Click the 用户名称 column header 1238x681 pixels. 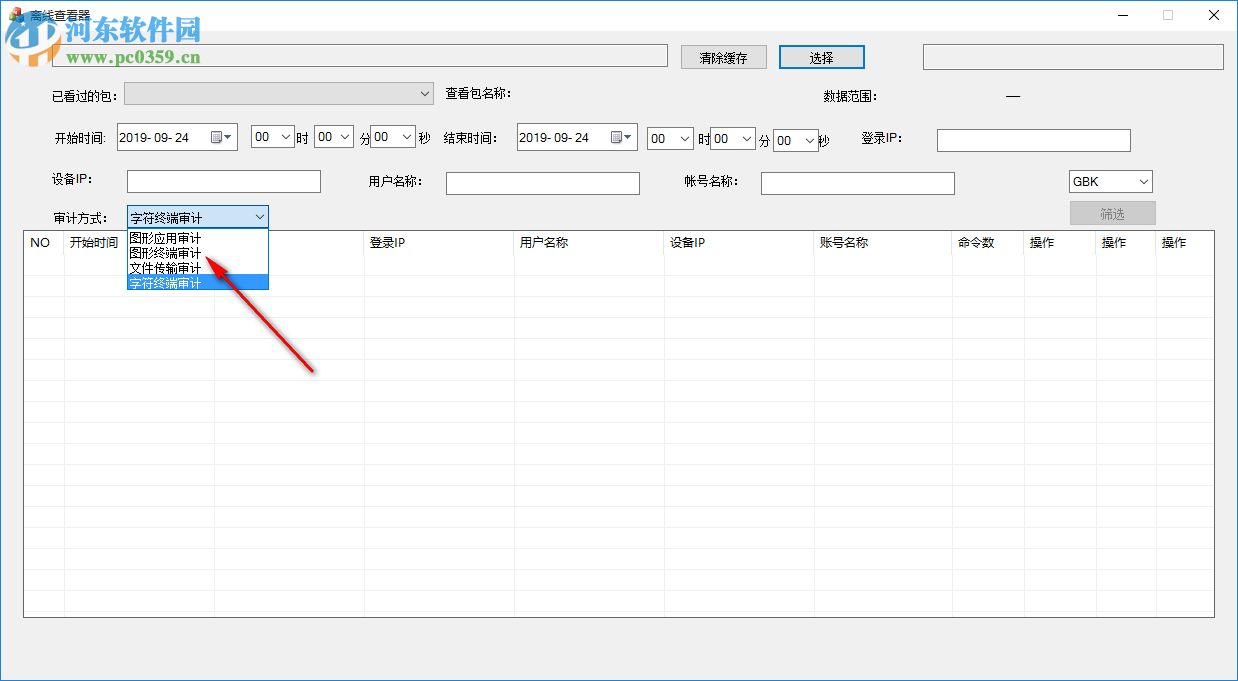tap(589, 243)
